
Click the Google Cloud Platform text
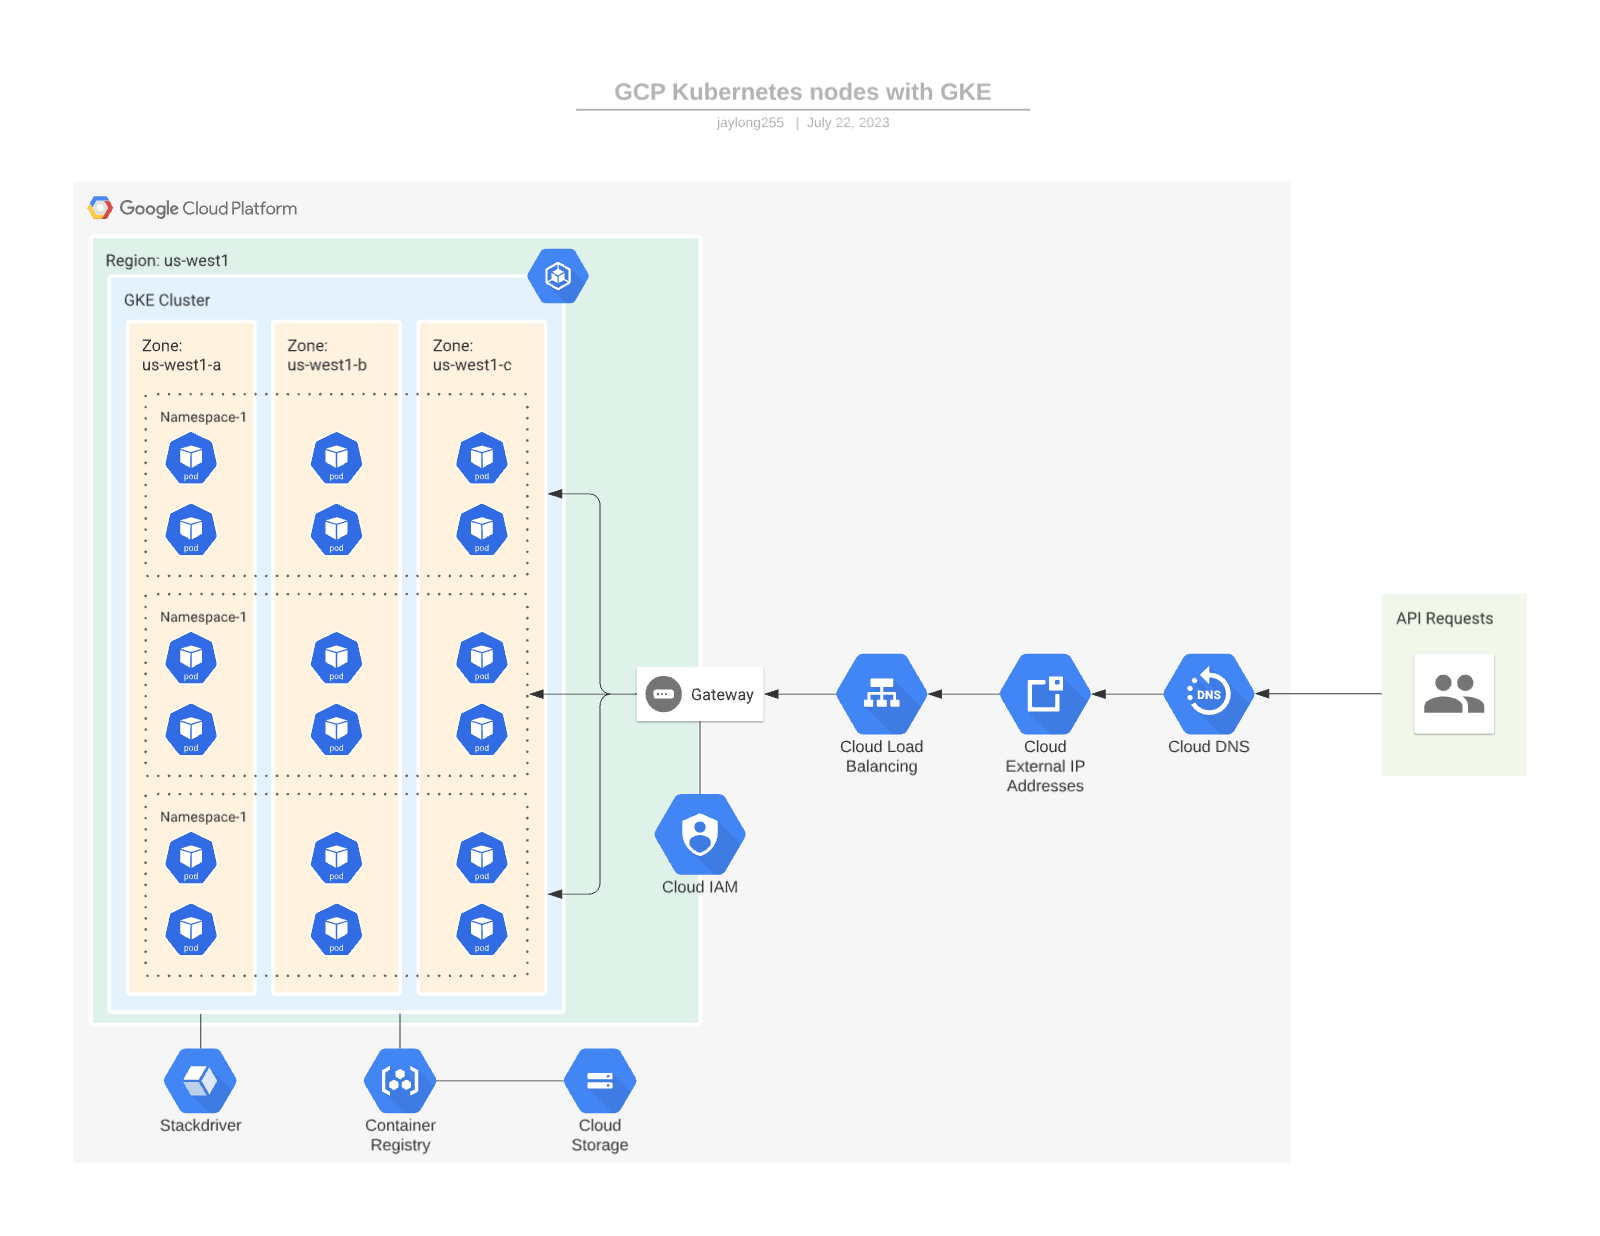208,209
